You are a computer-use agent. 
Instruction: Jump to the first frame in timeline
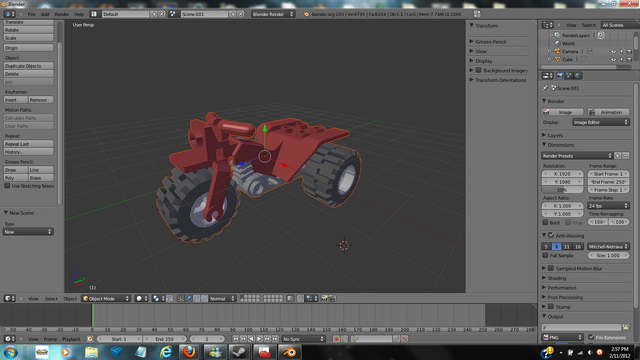236,339
